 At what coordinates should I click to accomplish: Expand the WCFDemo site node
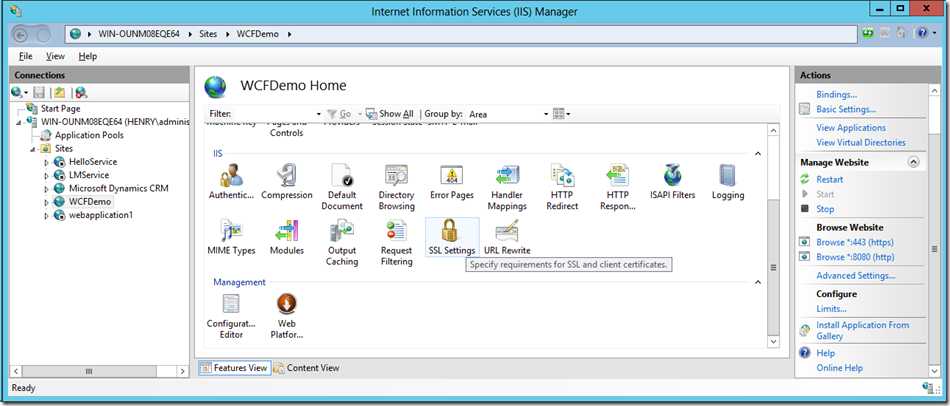click(47, 202)
